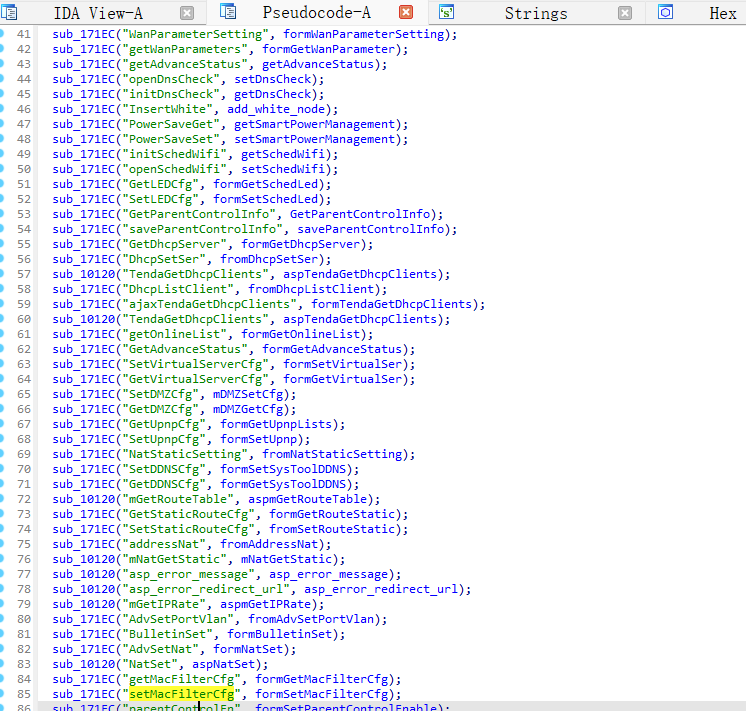This screenshot has width=746, height=711.
Task: Click the Pseudocode-A tab icon
Action: [x=228, y=11]
